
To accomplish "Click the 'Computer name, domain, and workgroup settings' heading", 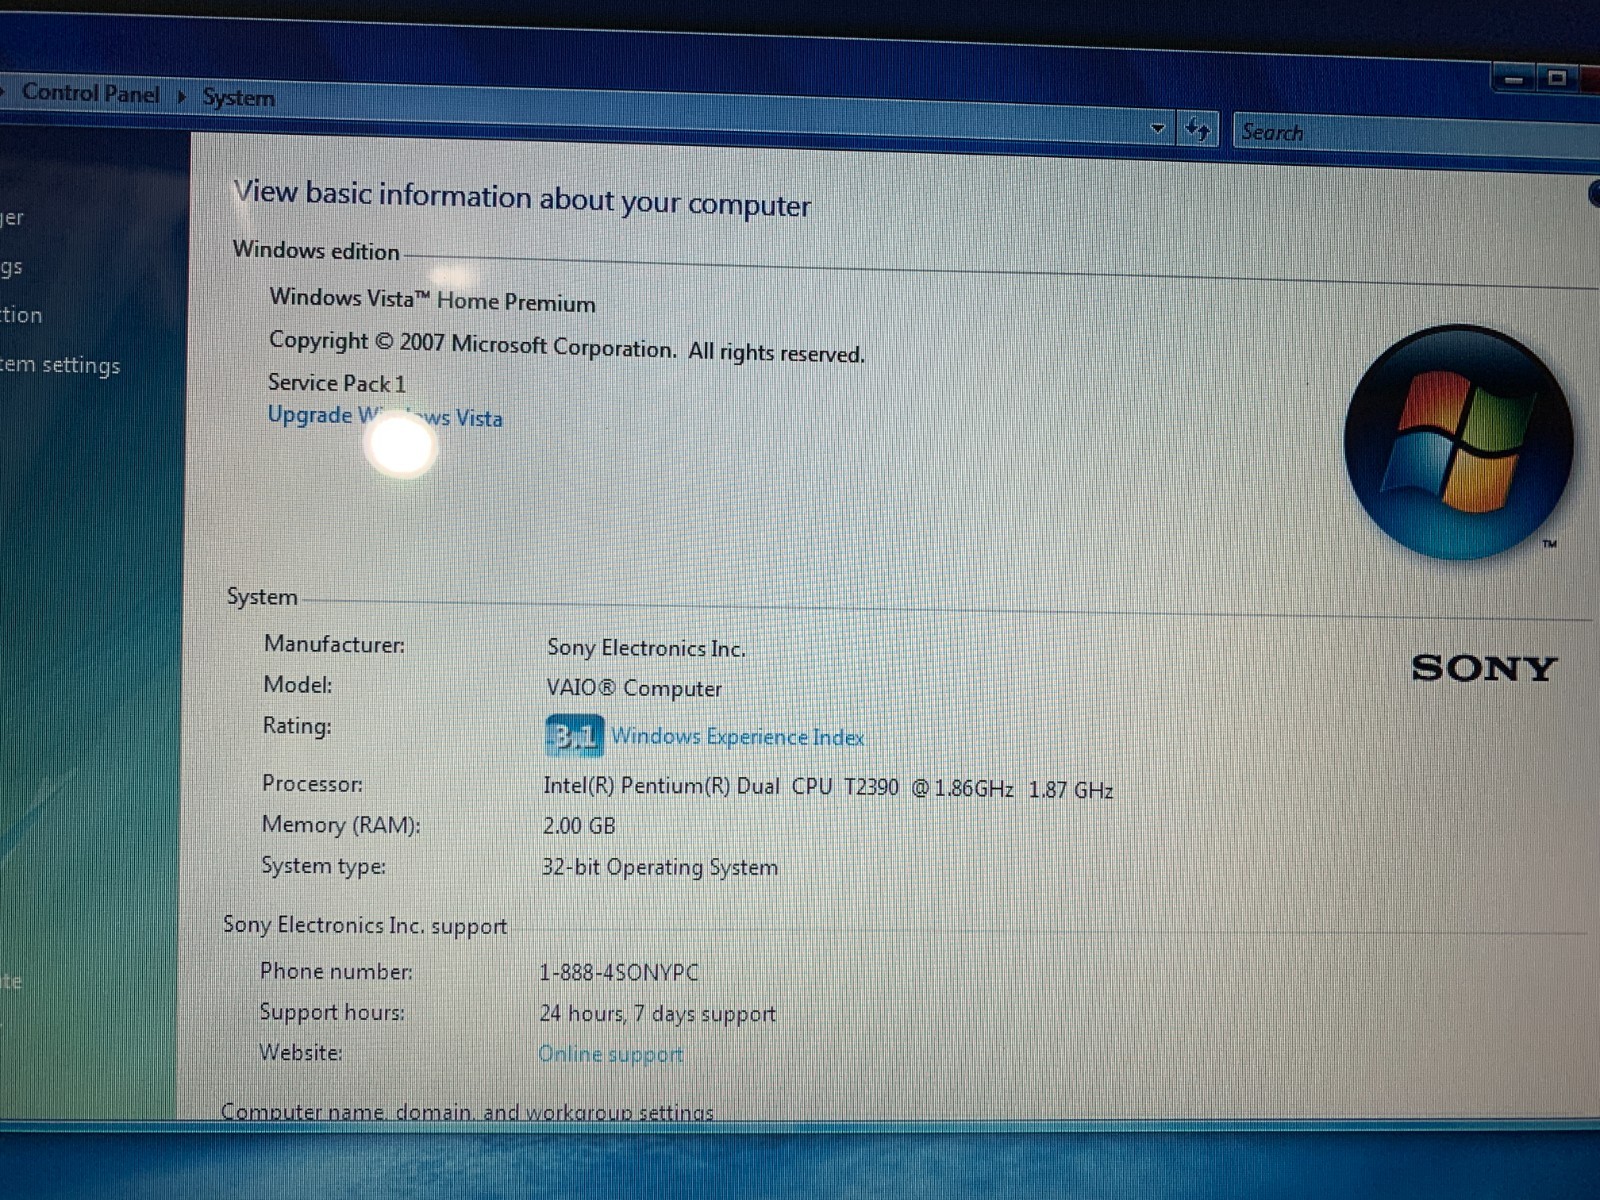I will (467, 1112).
